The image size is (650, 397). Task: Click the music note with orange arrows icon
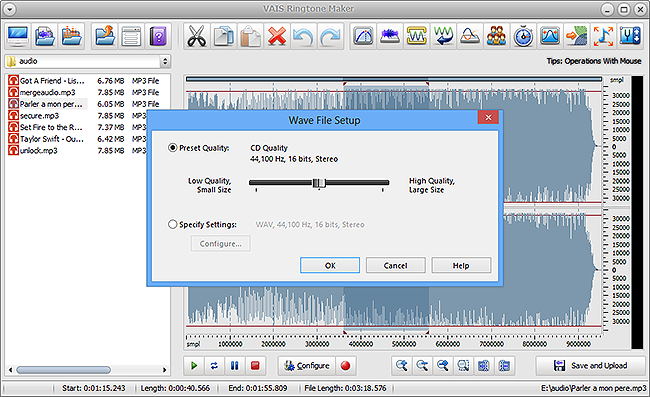(603, 36)
